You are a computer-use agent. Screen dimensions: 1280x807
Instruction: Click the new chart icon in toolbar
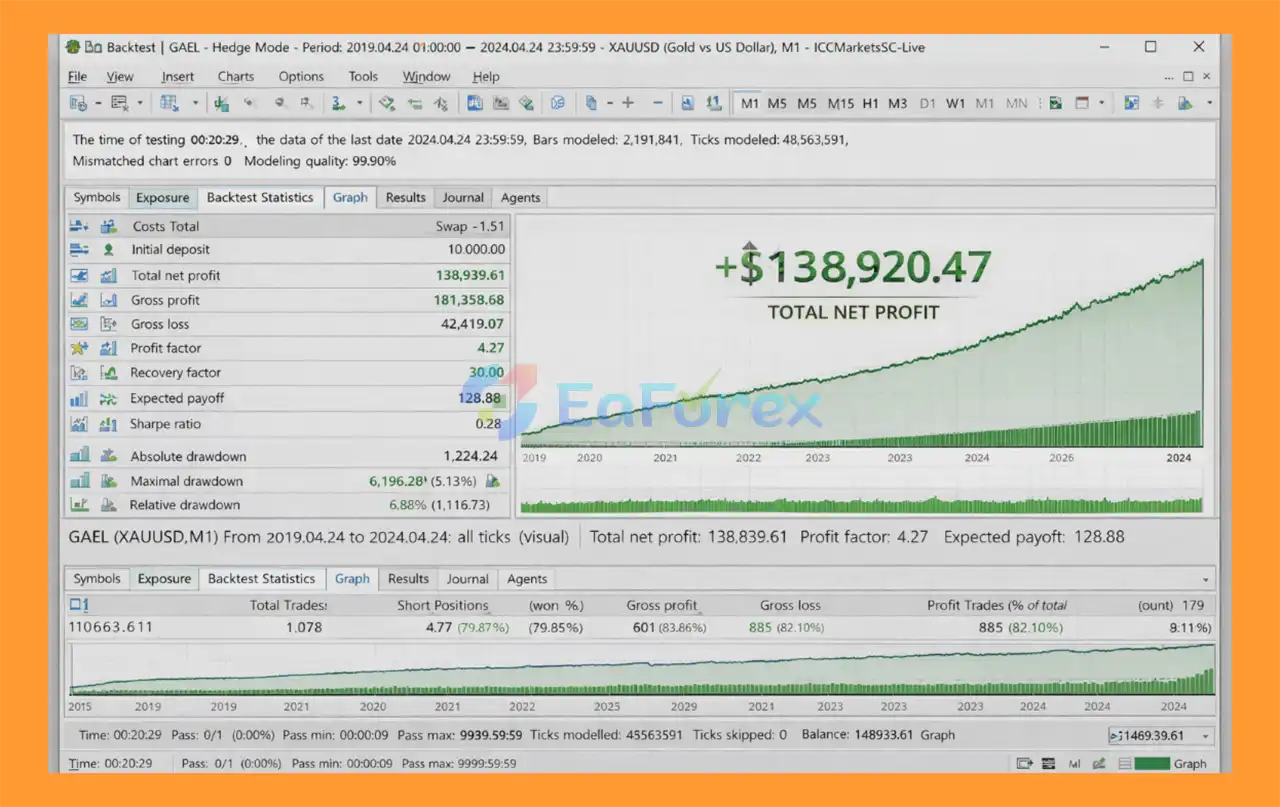click(x=78, y=103)
